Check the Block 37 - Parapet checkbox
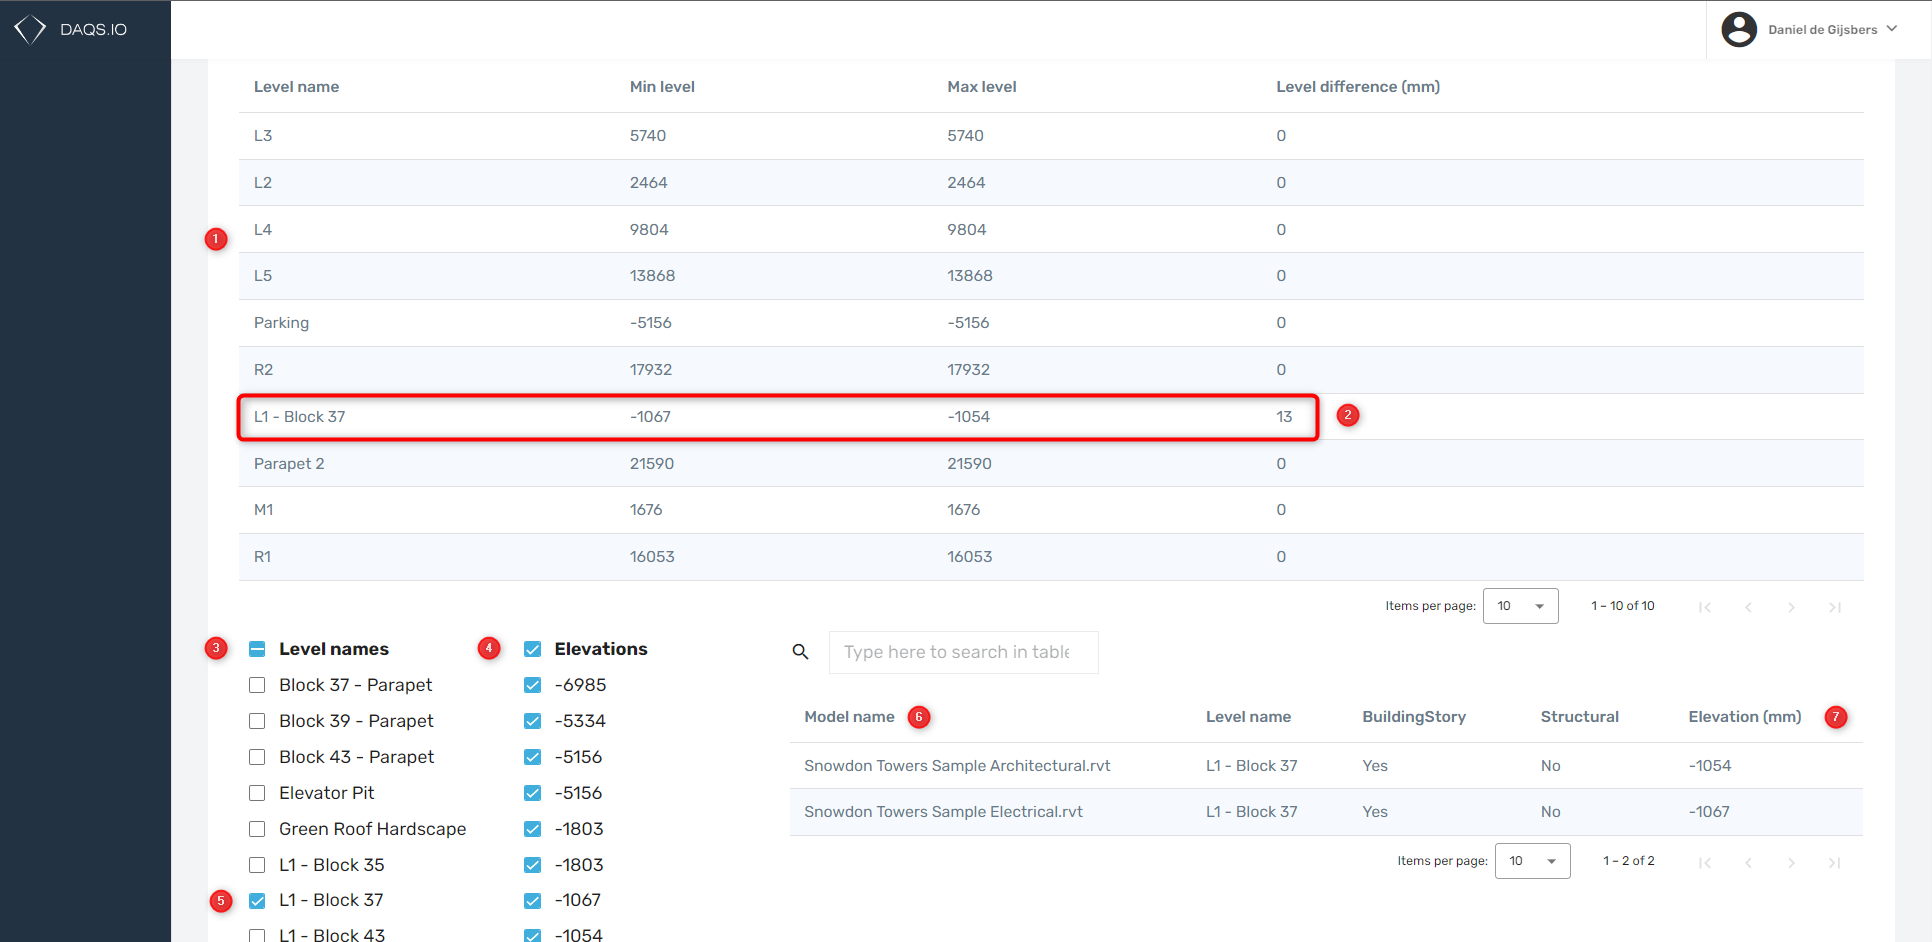The width and height of the screenshot is (1932, 942). coord(257,685)
